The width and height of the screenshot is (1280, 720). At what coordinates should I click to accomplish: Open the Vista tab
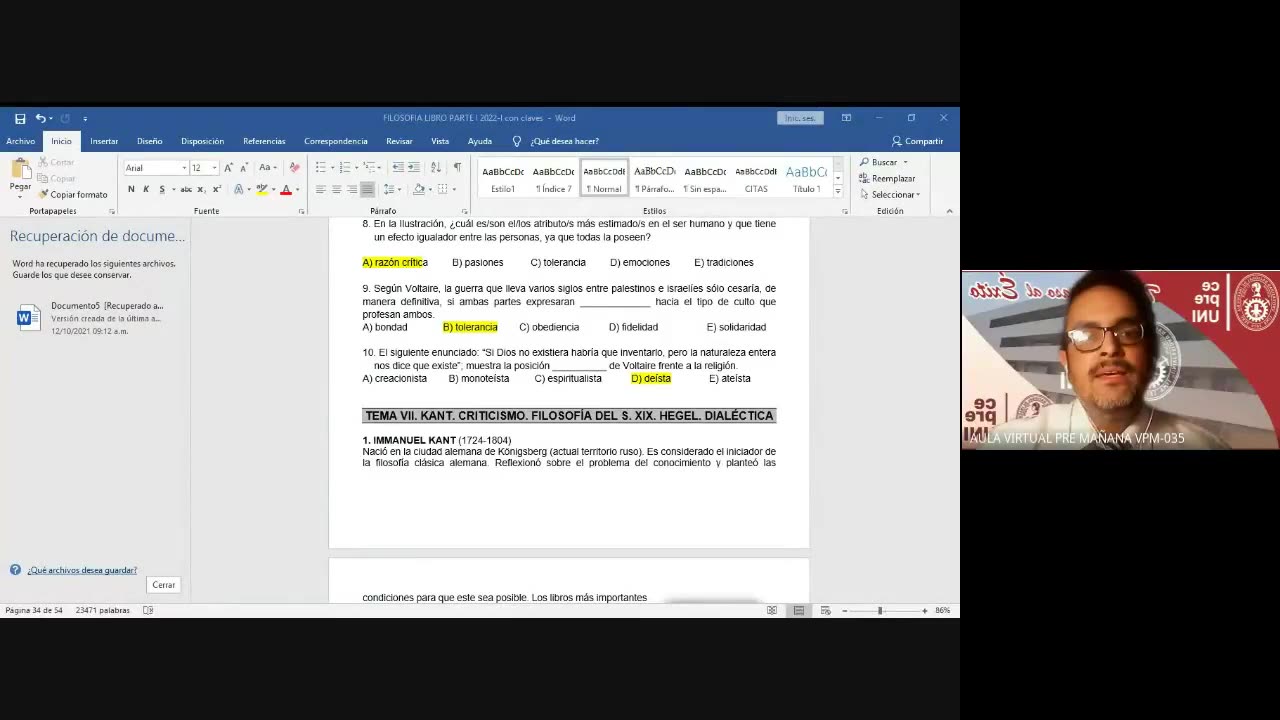point(440,141)
